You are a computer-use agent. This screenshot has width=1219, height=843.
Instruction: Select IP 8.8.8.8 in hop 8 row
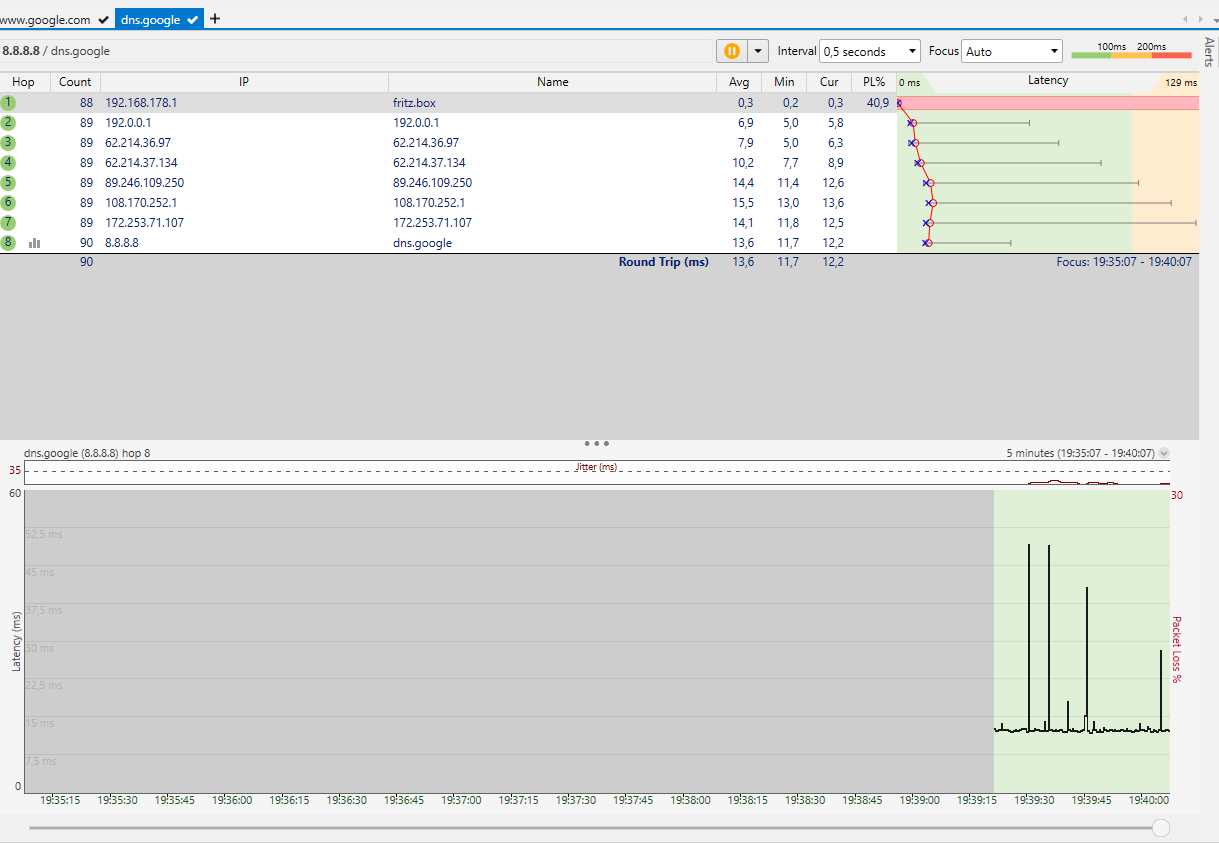pyautogui.click(x=122, y=243)
